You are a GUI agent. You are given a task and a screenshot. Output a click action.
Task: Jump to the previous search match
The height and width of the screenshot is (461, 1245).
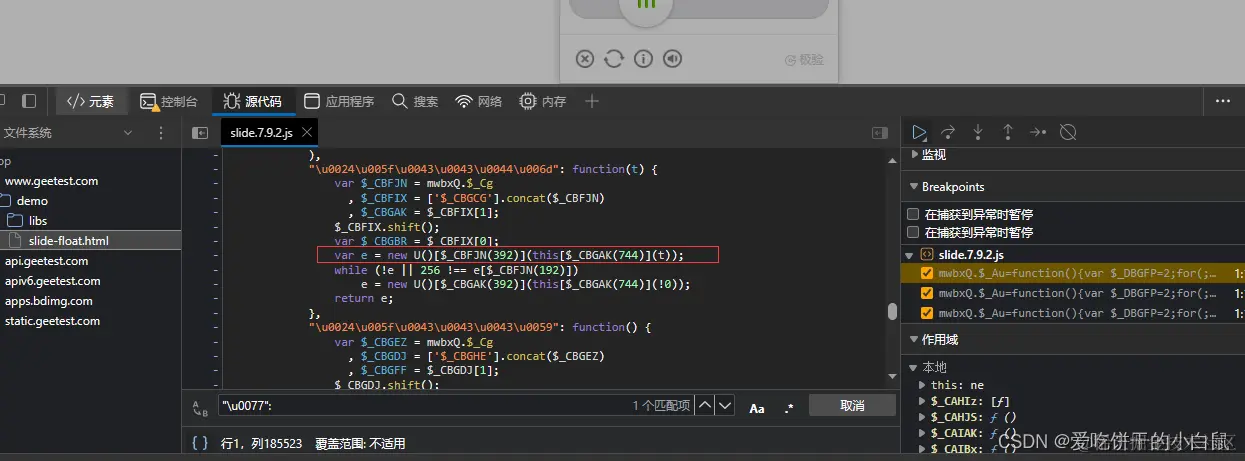(x=705, y=406)
